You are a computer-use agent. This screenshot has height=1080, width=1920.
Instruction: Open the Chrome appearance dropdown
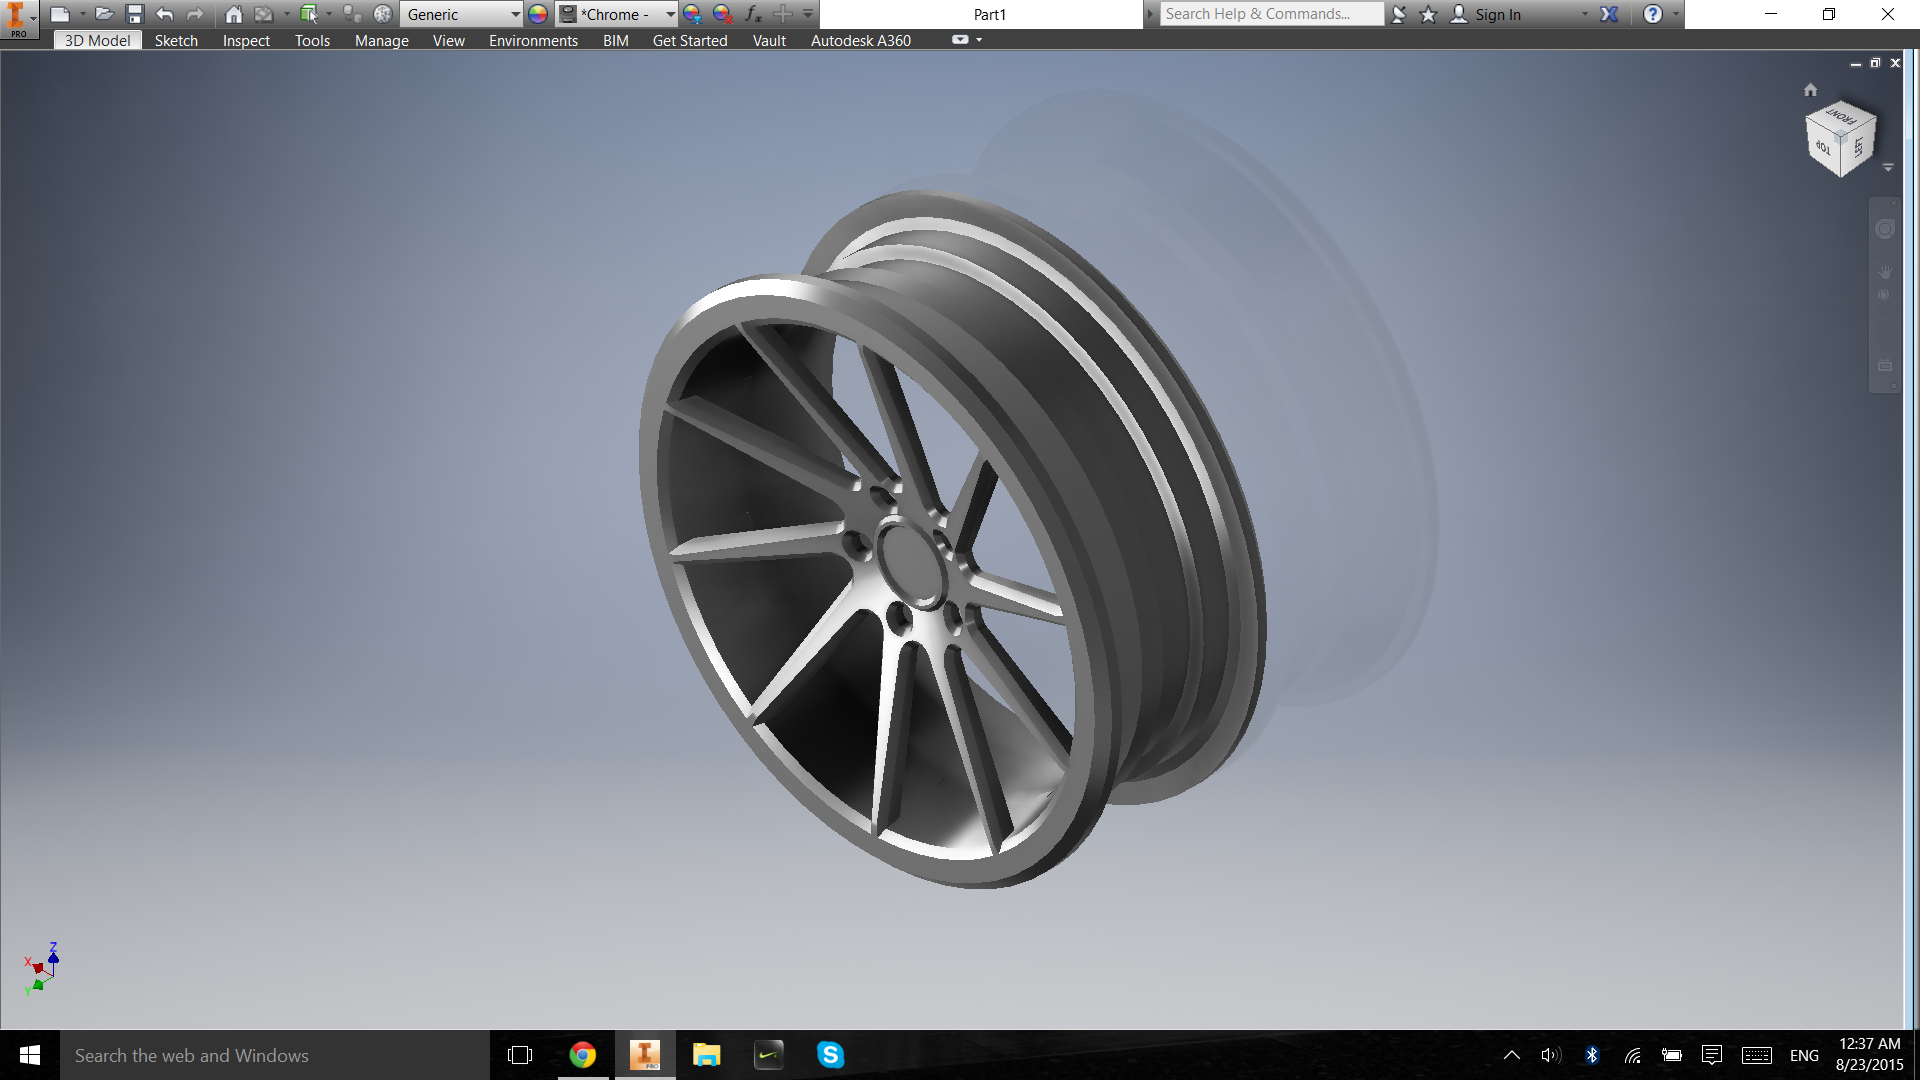669,14
